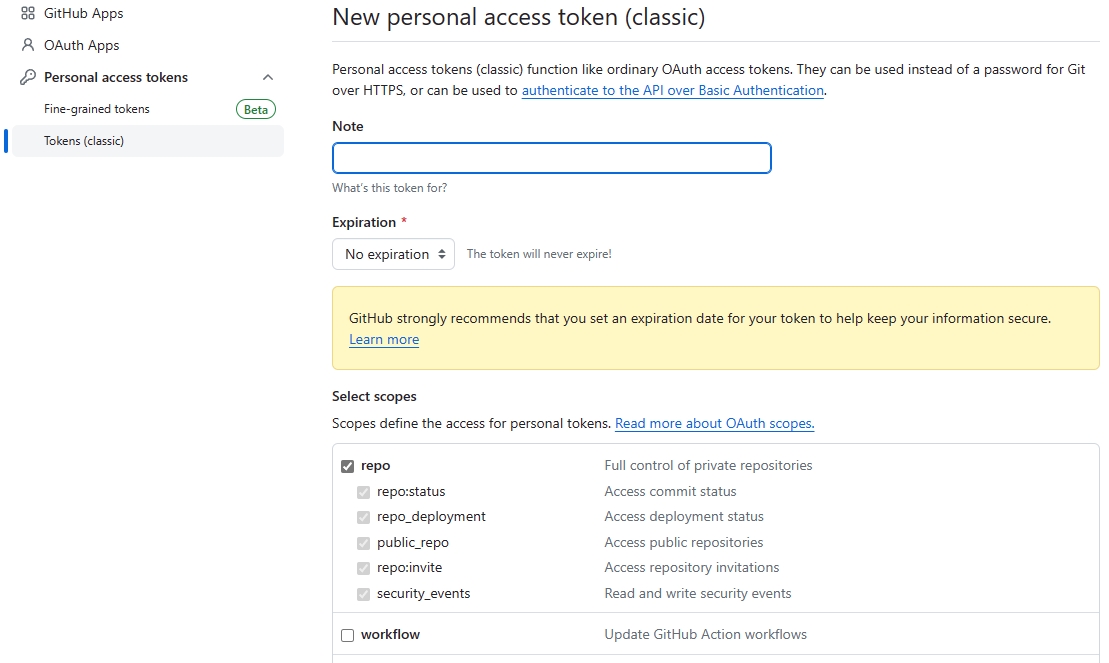Uncheck the repo scope checkbox
Image resolution: width=1109 pixels, height=663 pixels.
(348, 466)
